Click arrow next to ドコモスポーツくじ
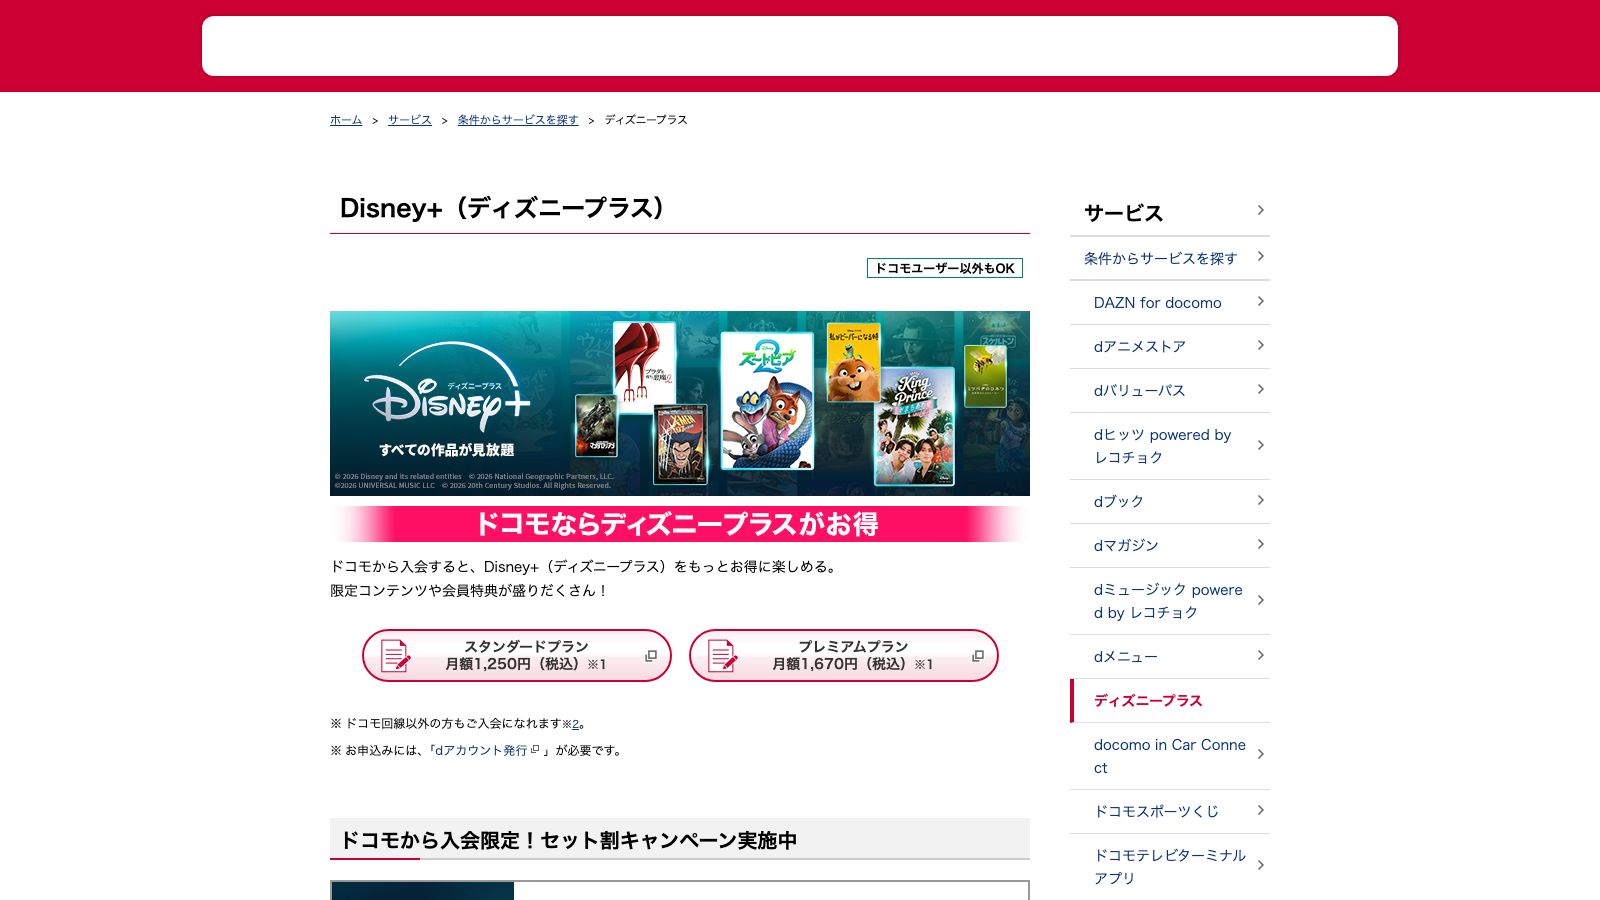 (1260, 810)
